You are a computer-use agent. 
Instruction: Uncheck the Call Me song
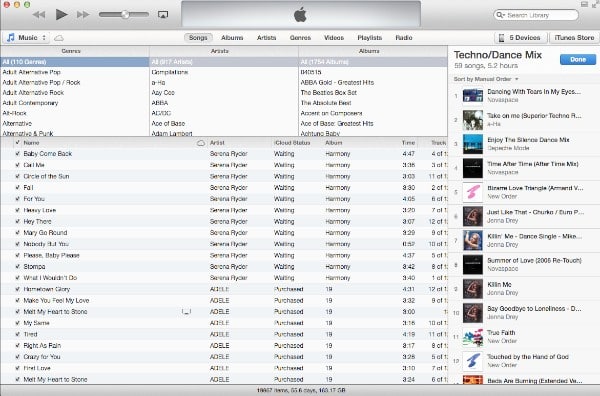pos(17,165)
